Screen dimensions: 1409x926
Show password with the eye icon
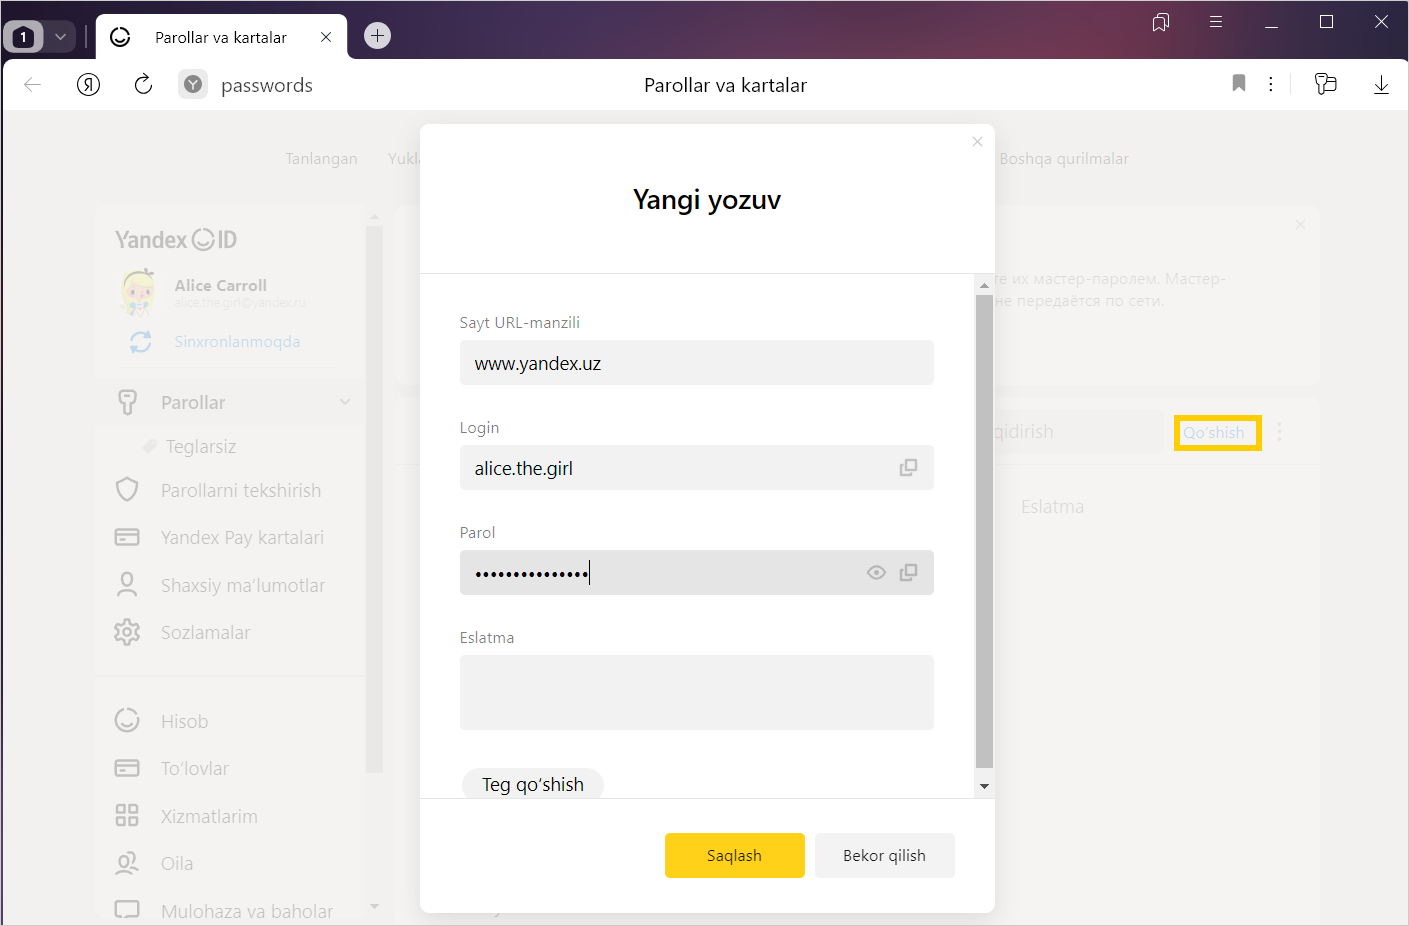876,573
